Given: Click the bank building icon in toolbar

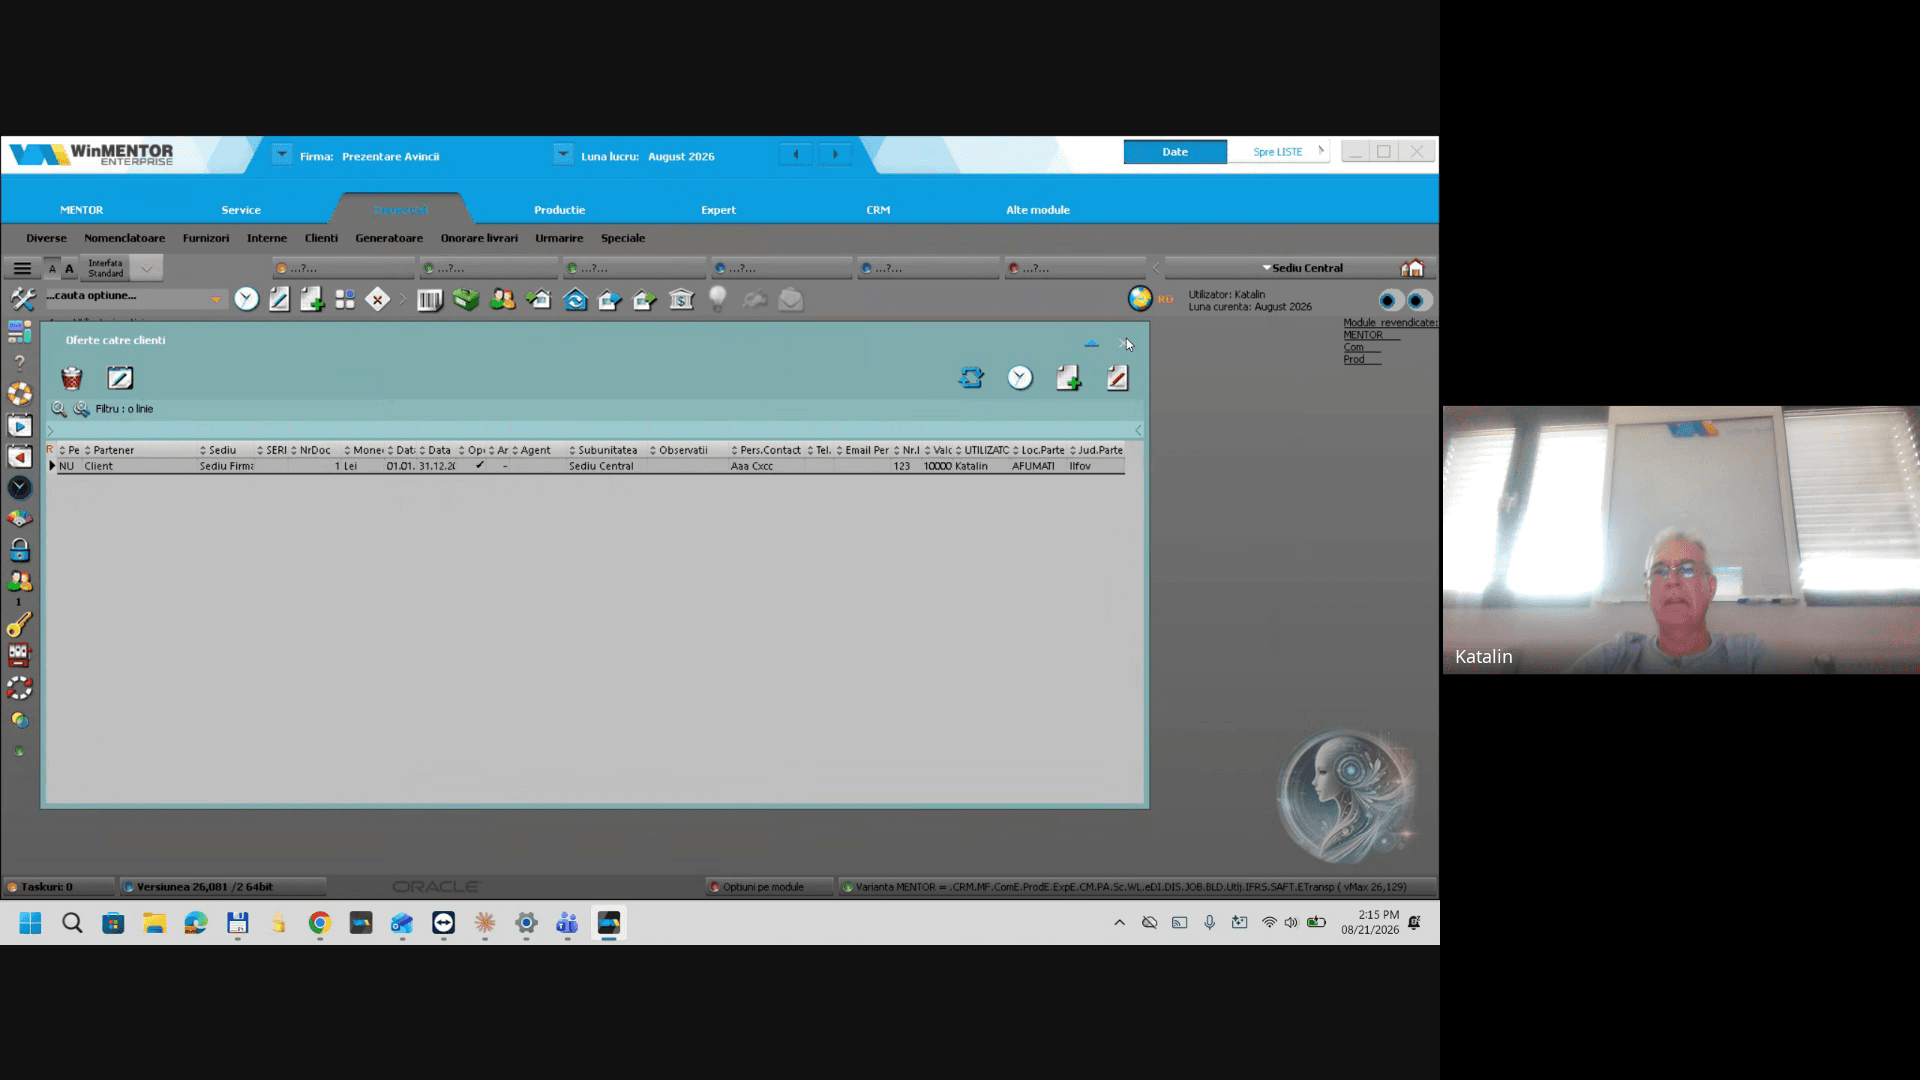Looking at the screenshot, I should [681, 299].
